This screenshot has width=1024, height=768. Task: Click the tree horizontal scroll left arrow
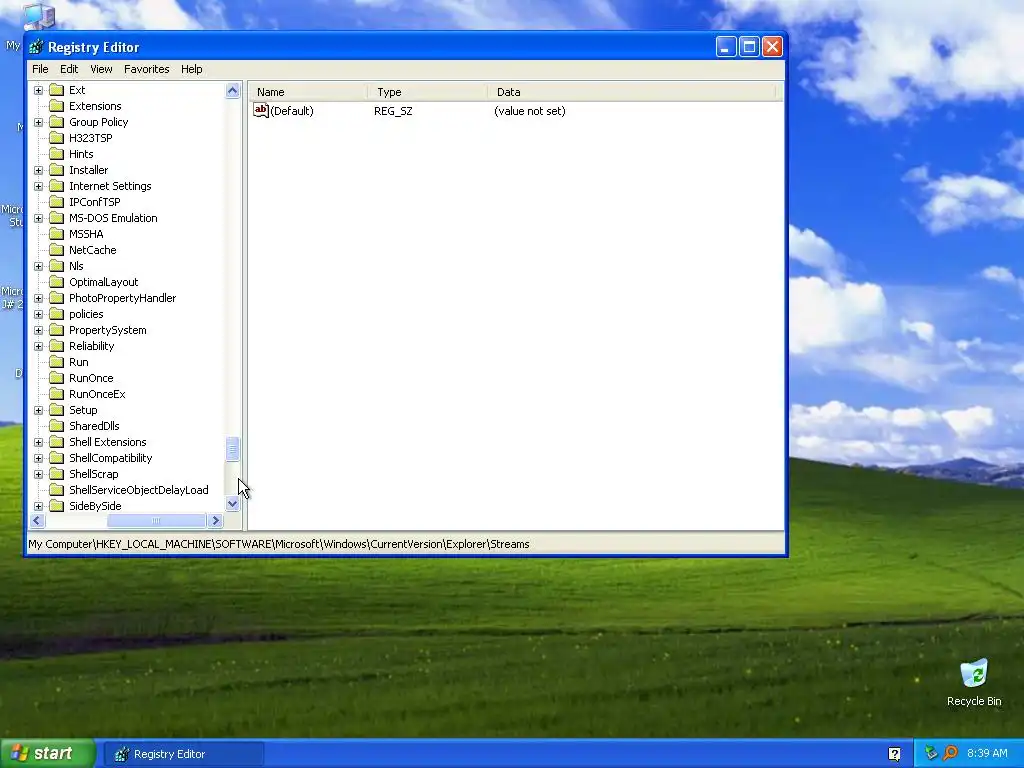tap(37, 520)
